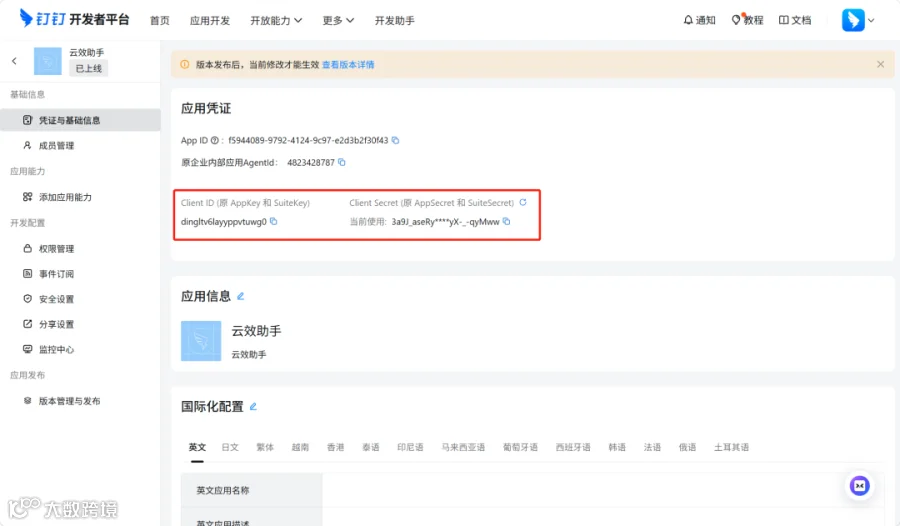The image size is (900, 526).
Task: Reset the Client Secret with refresh icon
Action: (x=523, y=202)
